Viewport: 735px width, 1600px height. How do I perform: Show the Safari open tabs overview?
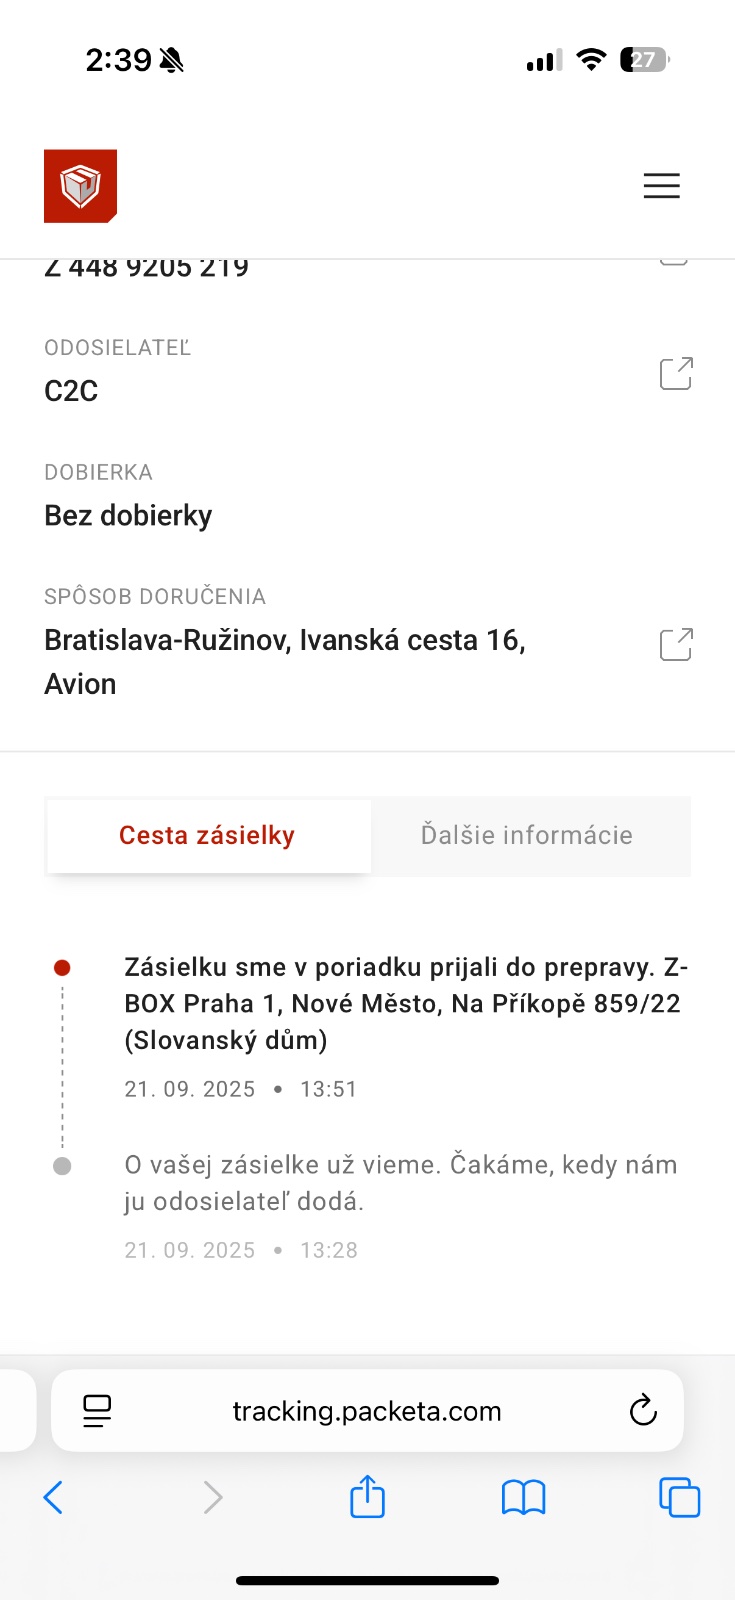pyautogui.click(x=679, y=1498)
